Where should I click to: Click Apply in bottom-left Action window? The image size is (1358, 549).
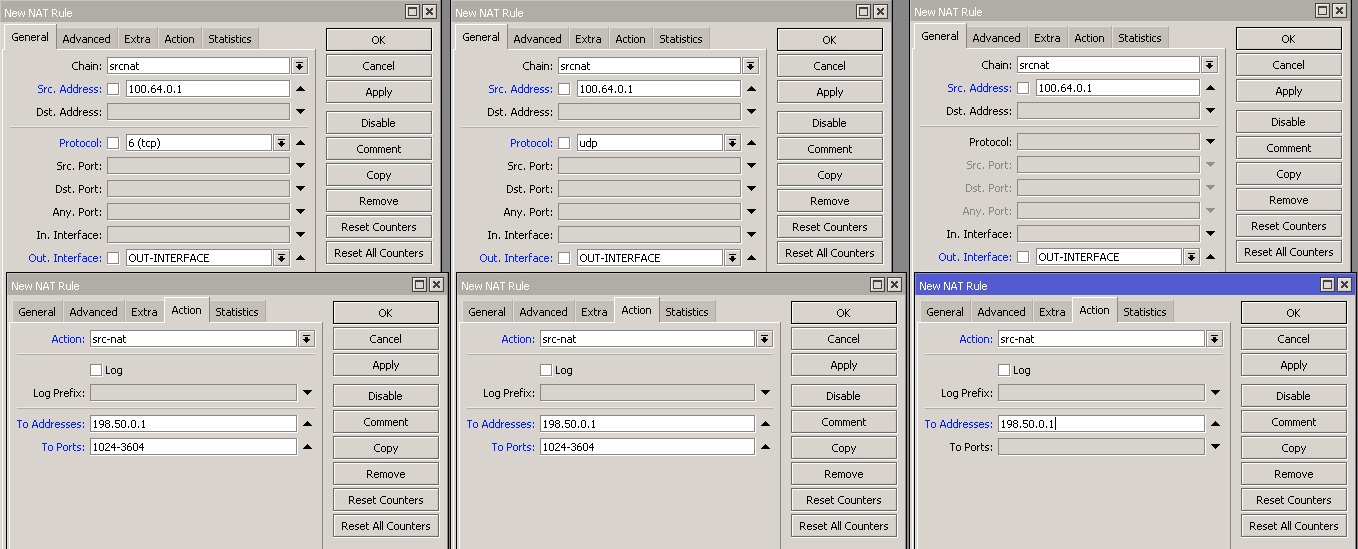click(x=385, y=365)
